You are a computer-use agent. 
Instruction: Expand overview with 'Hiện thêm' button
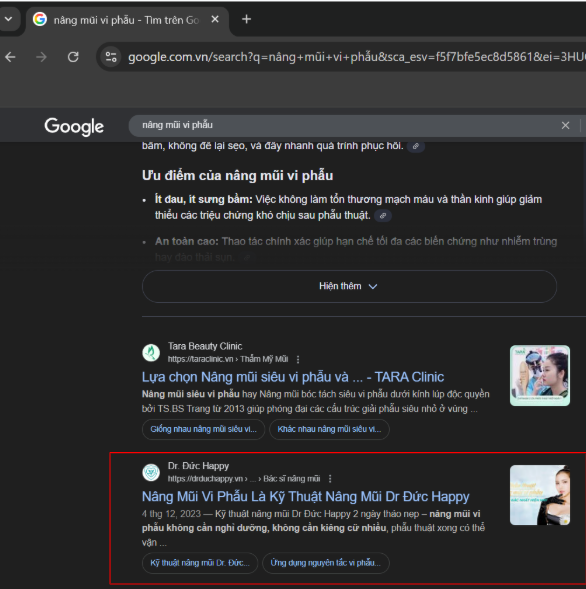[x=349, y=286]
